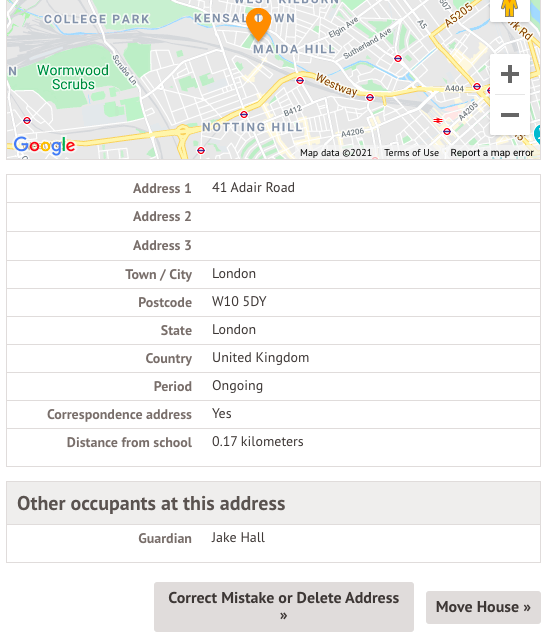Click the 41 Adair Road address value
Viewport: 554px width, 639px height.
[x=253, y=187]
